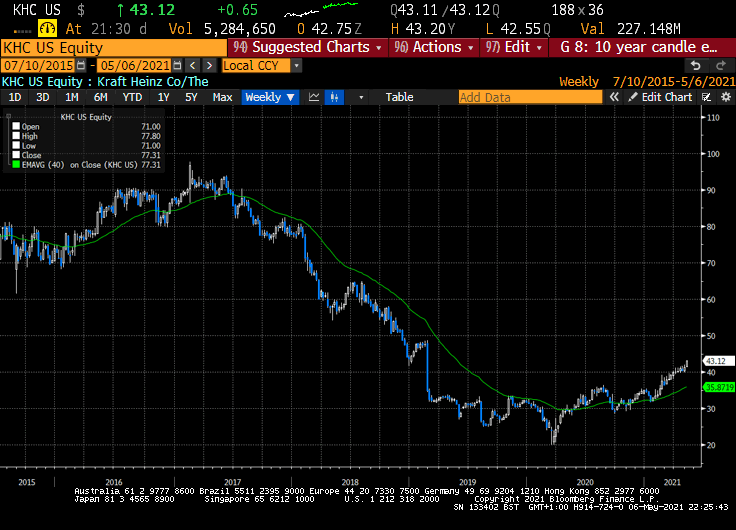Image resolution: width=736 pixels, height=530 pixels.
Task: Select the 5Y range tab
Action: click(x=191, y=97)
